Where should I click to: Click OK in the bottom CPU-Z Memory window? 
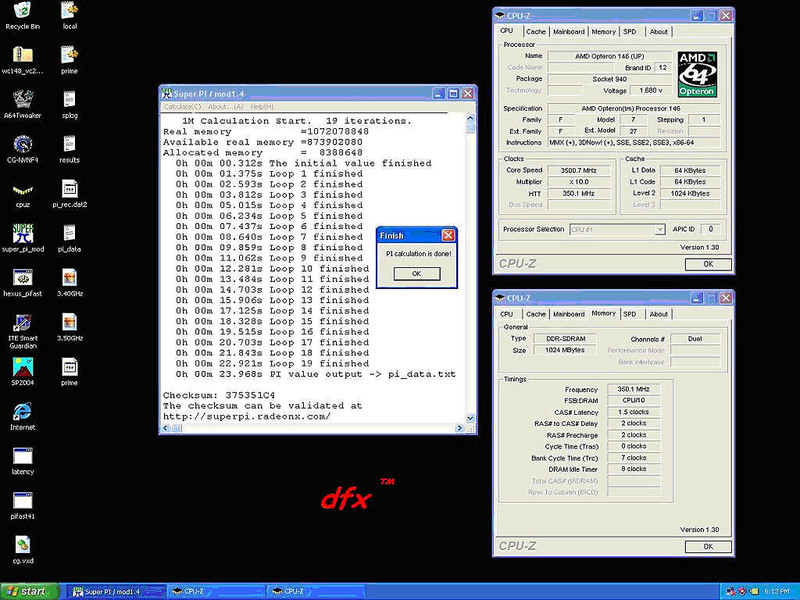pyautogui.click(x=708, y=546)
